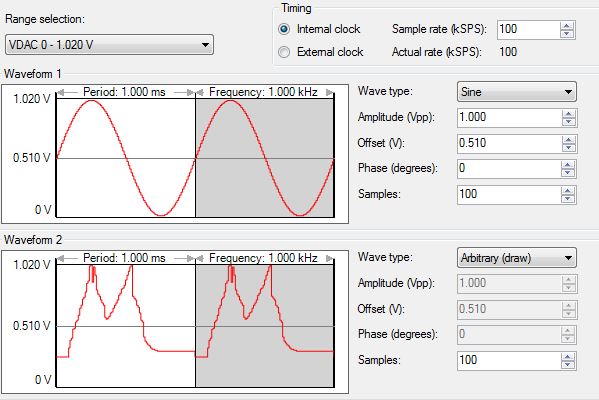Image resolution: width=599 pixels, height=400 pixels.
Task: Open Waveform 1 Wave type Sine dropdown
Action: [x=516, y=92]
